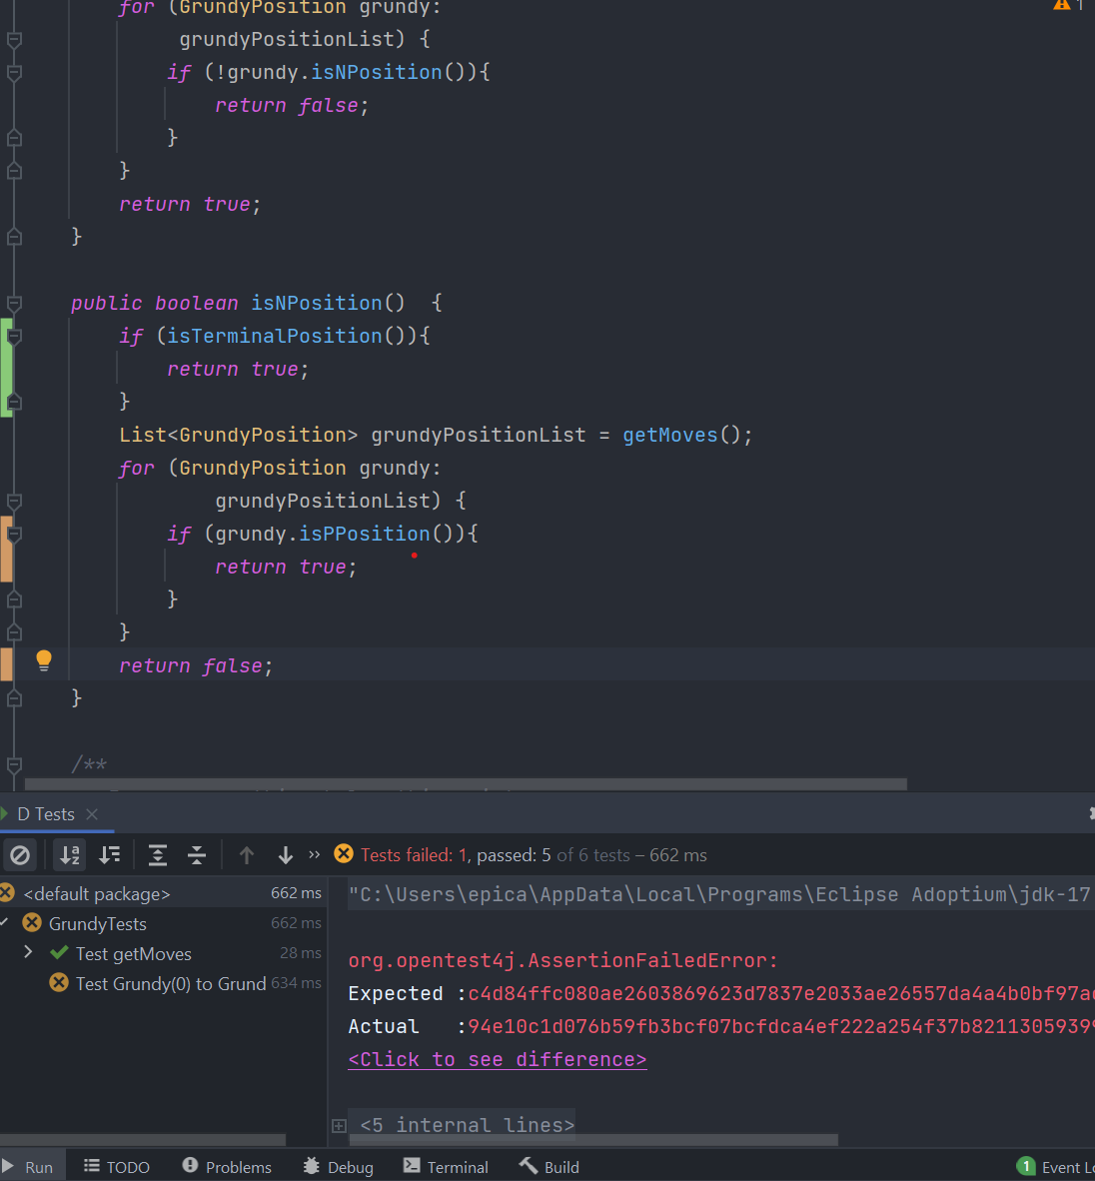Open the Build tool window
This screenshot has height=1181, width=1095.
point(549,1167)
